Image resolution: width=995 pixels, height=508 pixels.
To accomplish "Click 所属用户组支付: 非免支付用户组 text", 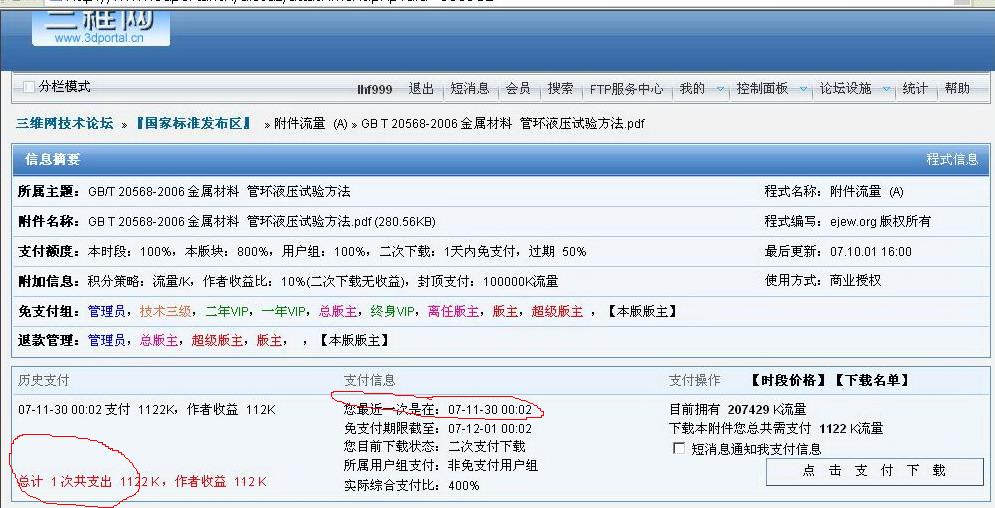I will point(441,466).
